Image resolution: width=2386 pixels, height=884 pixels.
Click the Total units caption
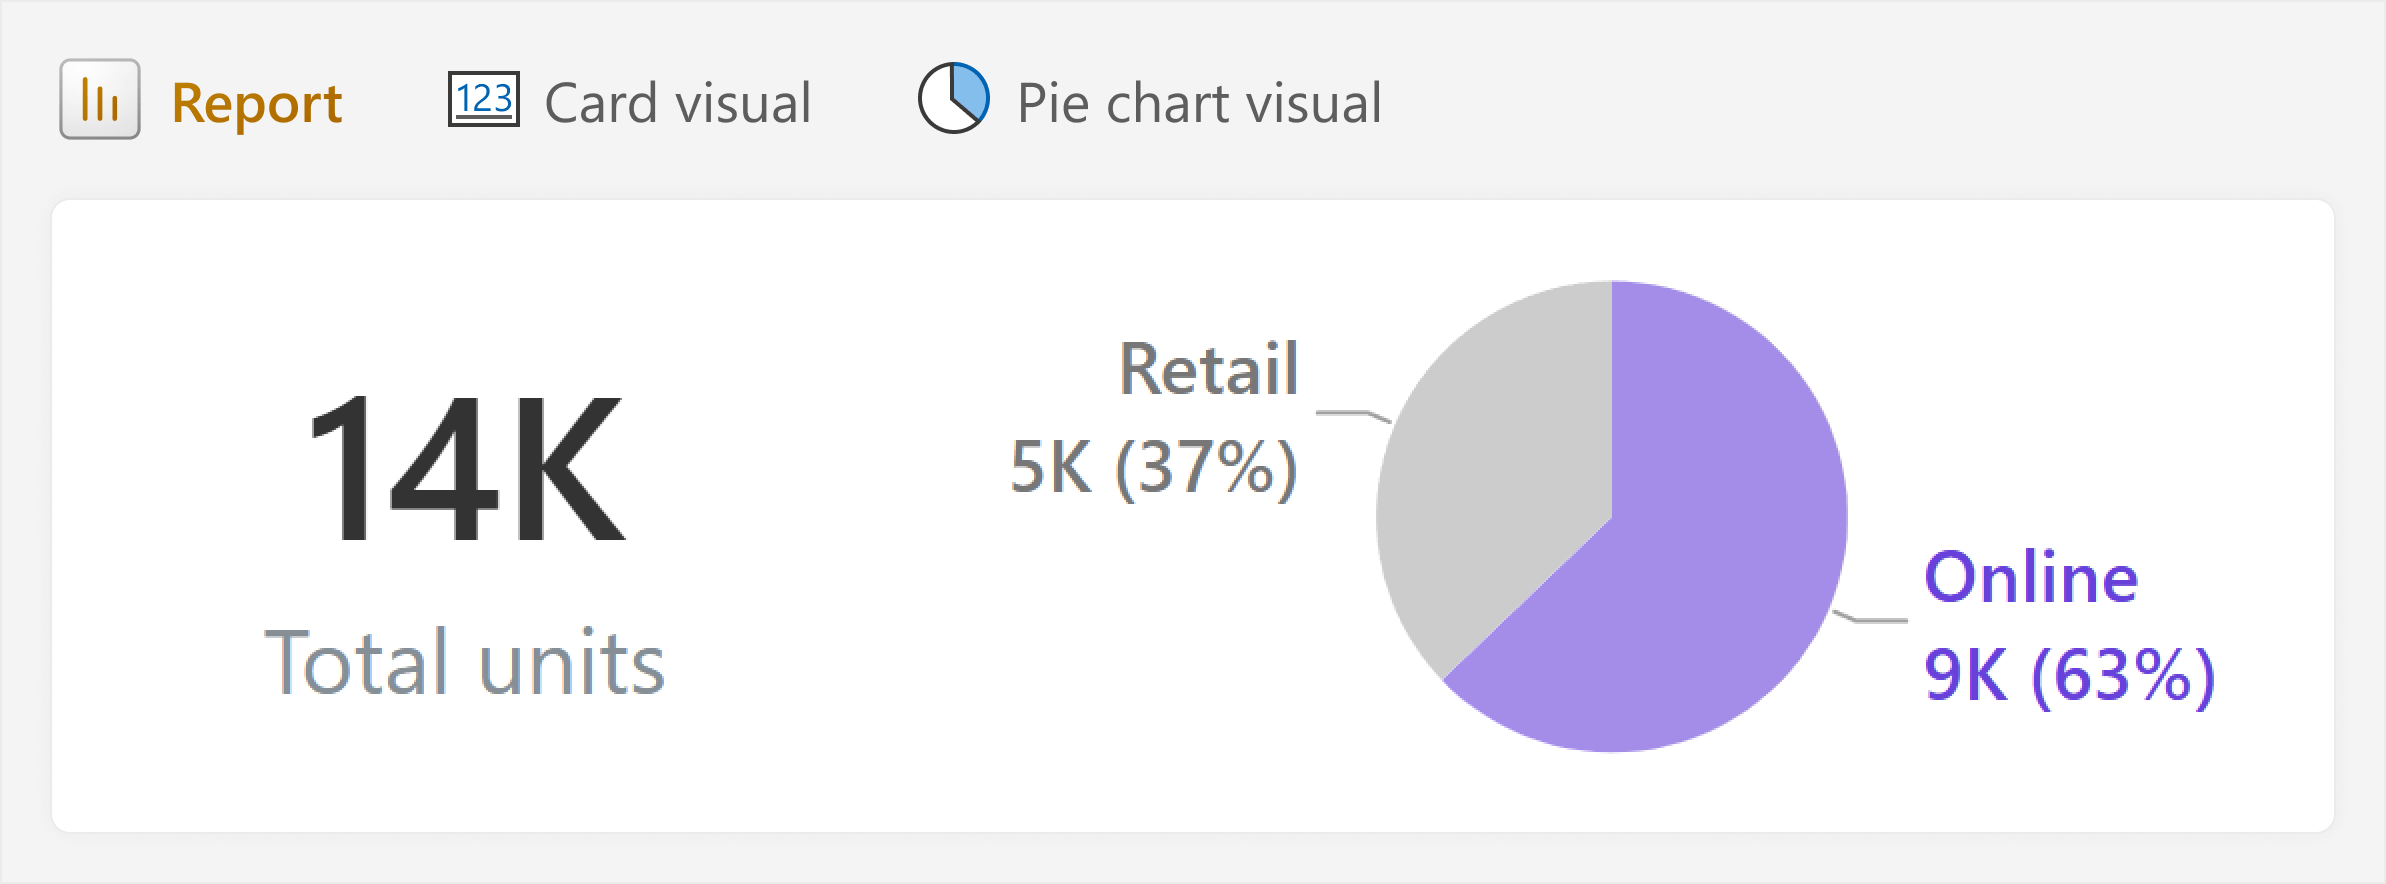[x=465, y=662]
